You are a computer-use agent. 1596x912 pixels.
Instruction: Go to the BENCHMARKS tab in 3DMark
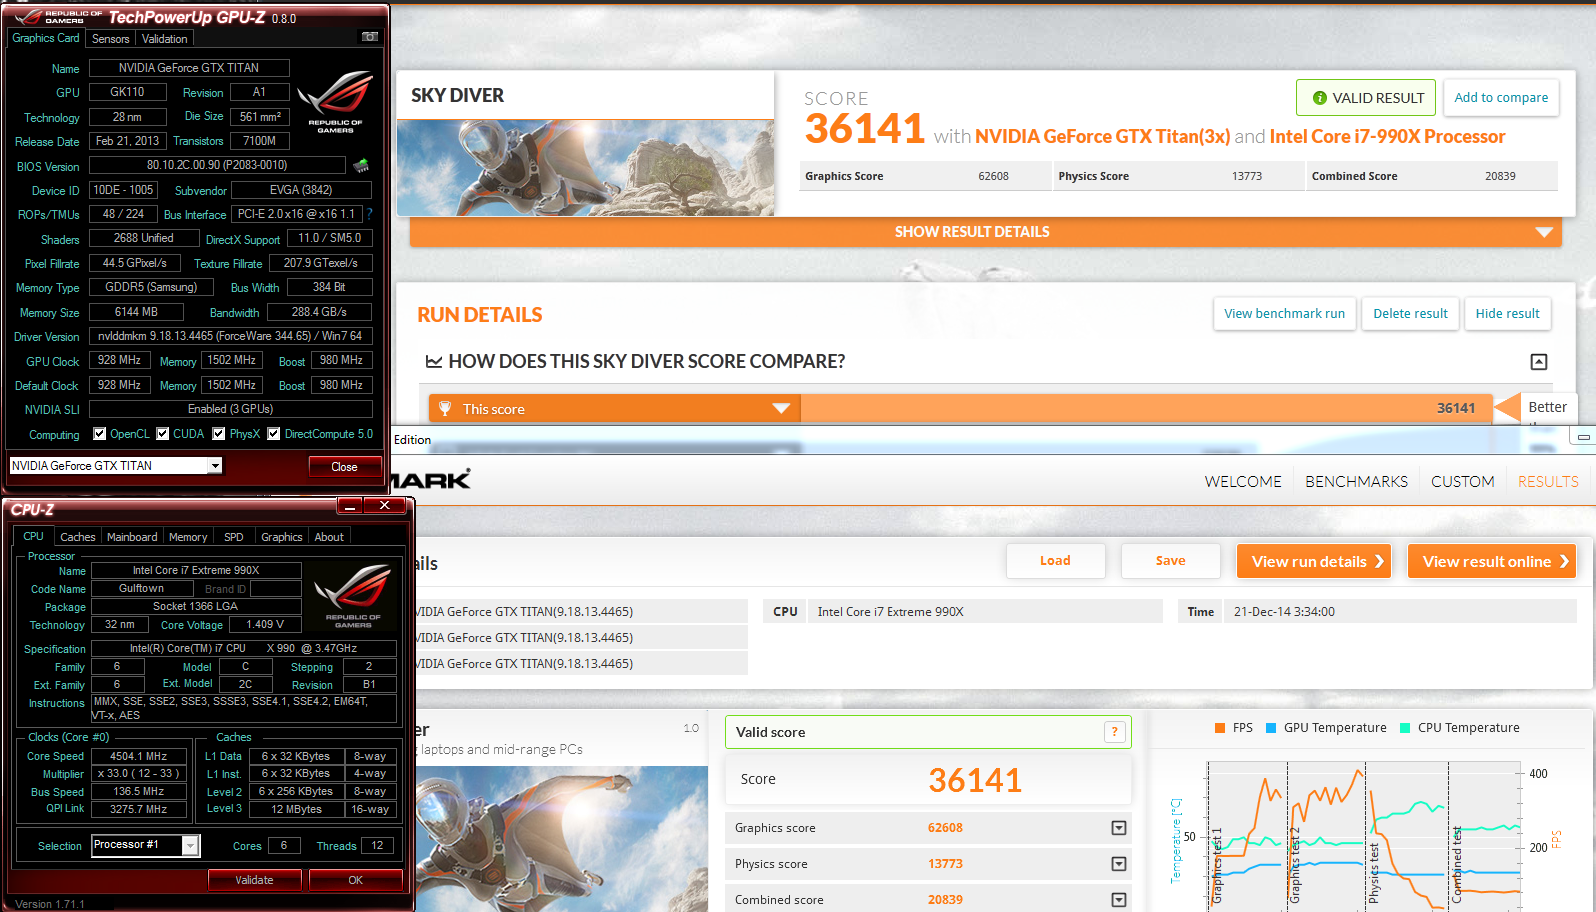coord(1356,482)
